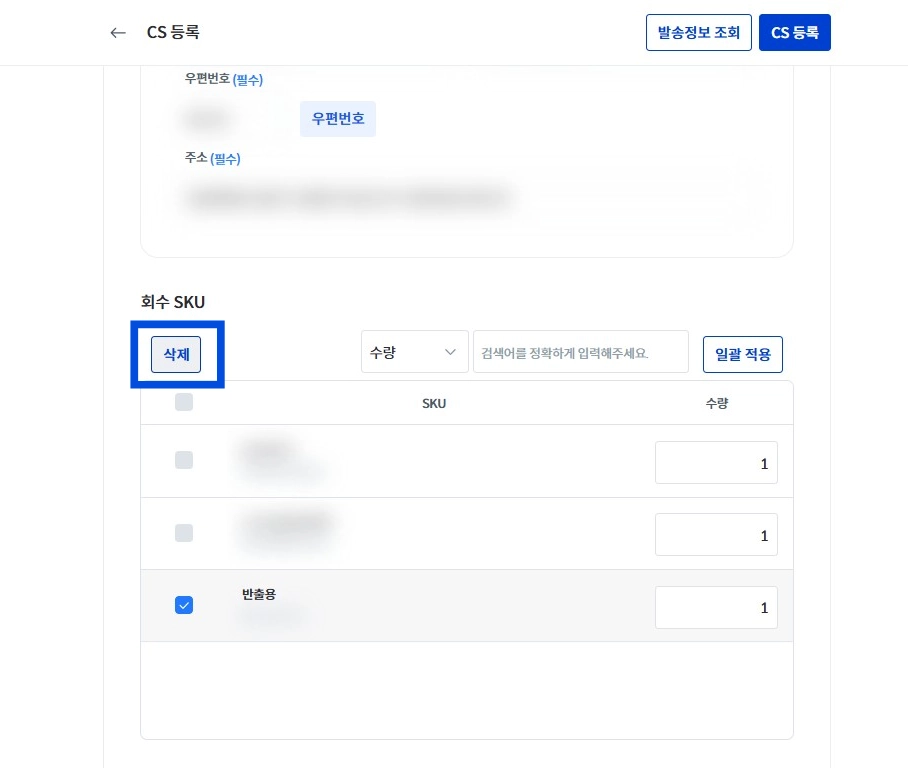Click the SKU column header
The width and height of the screenshot is (908, 768).
(x=434, y=404)
